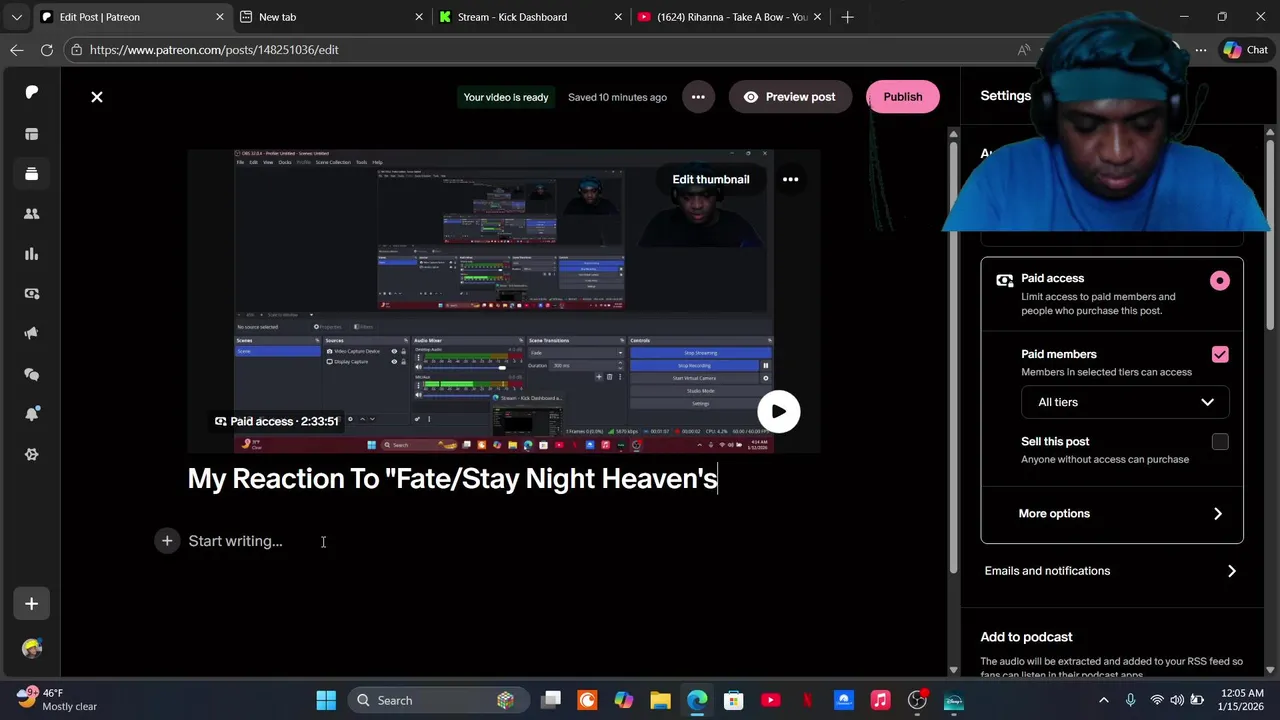View site information icon in address bar
This screenshot has height=720, width=1280.
point(77,50)
